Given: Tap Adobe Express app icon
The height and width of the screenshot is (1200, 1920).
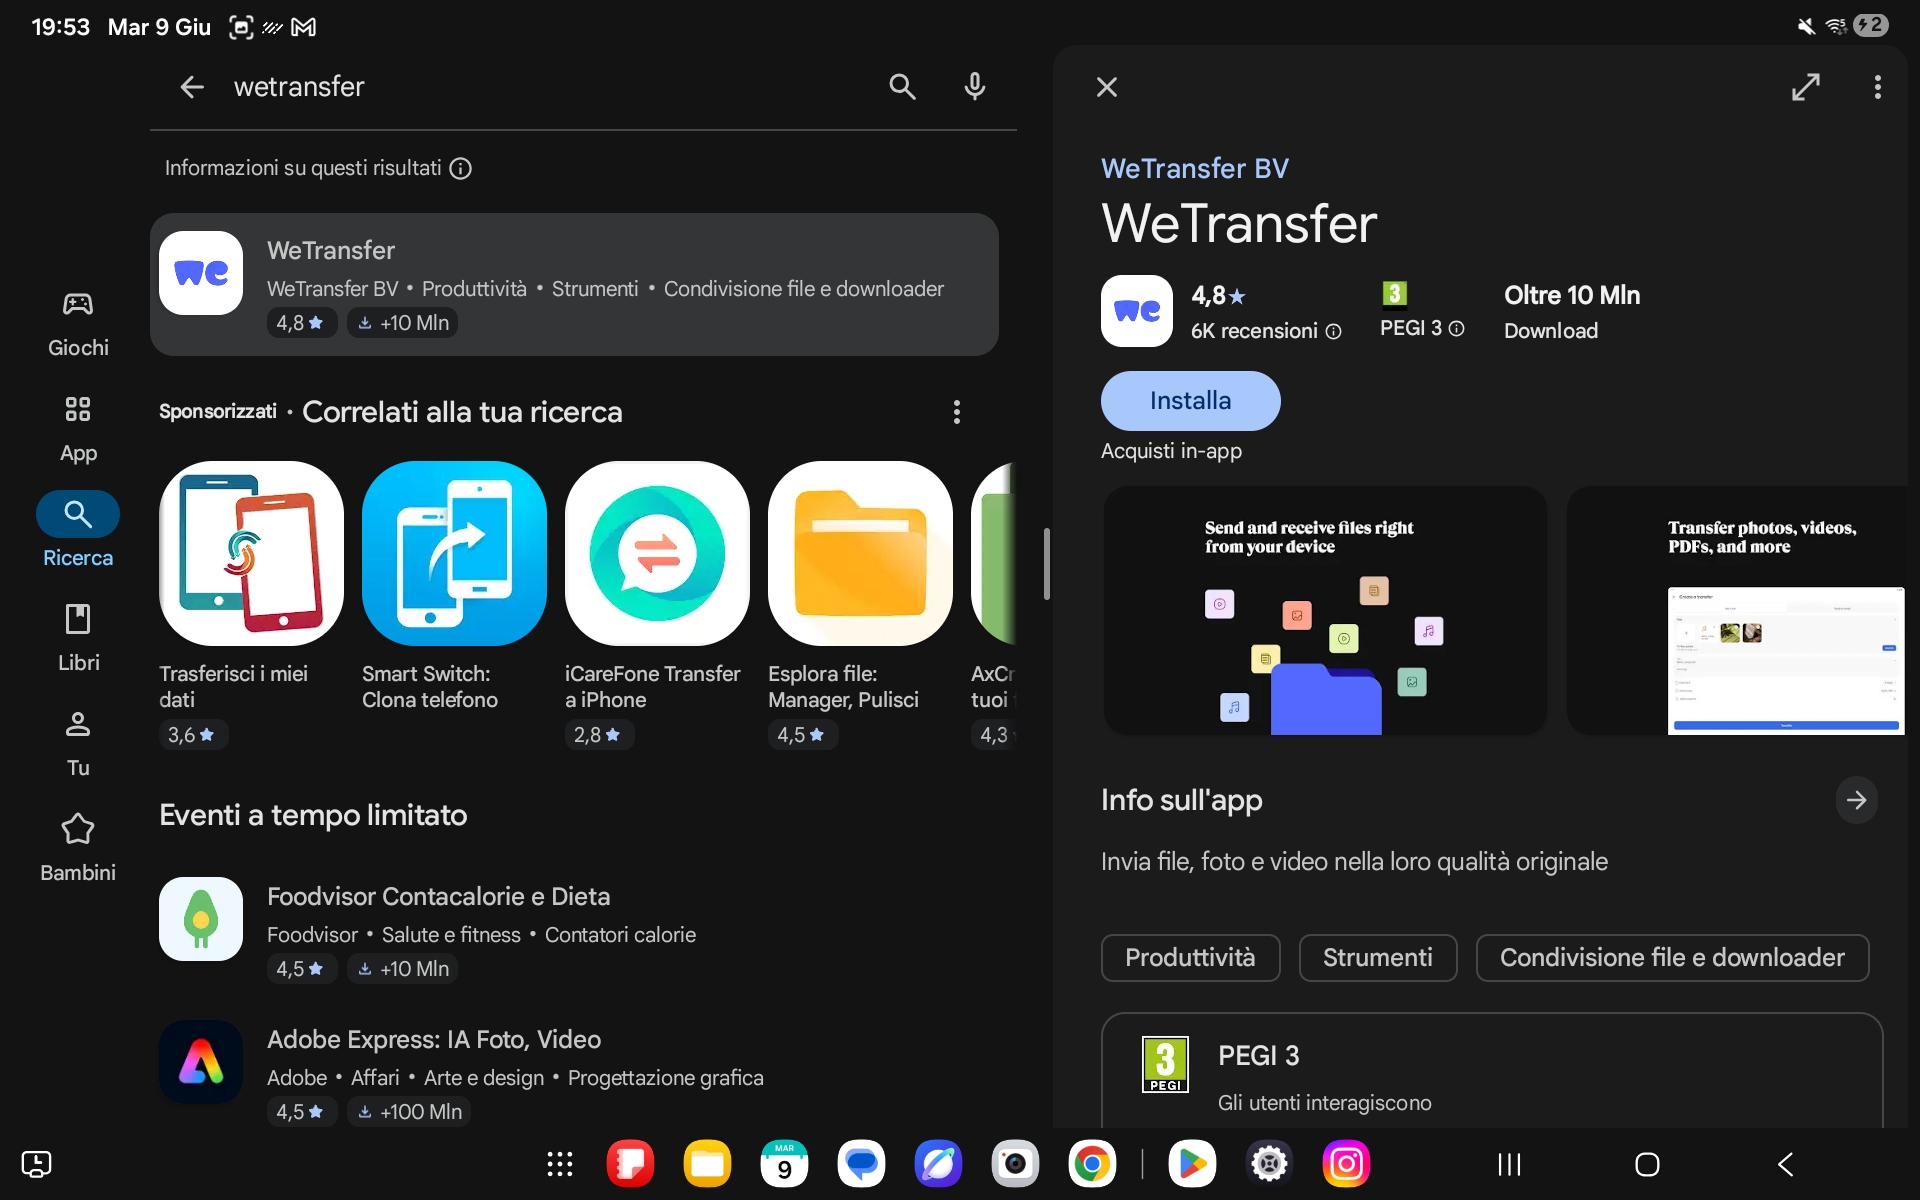Looking at the screenshot, I should click(x=201, y=1062).
